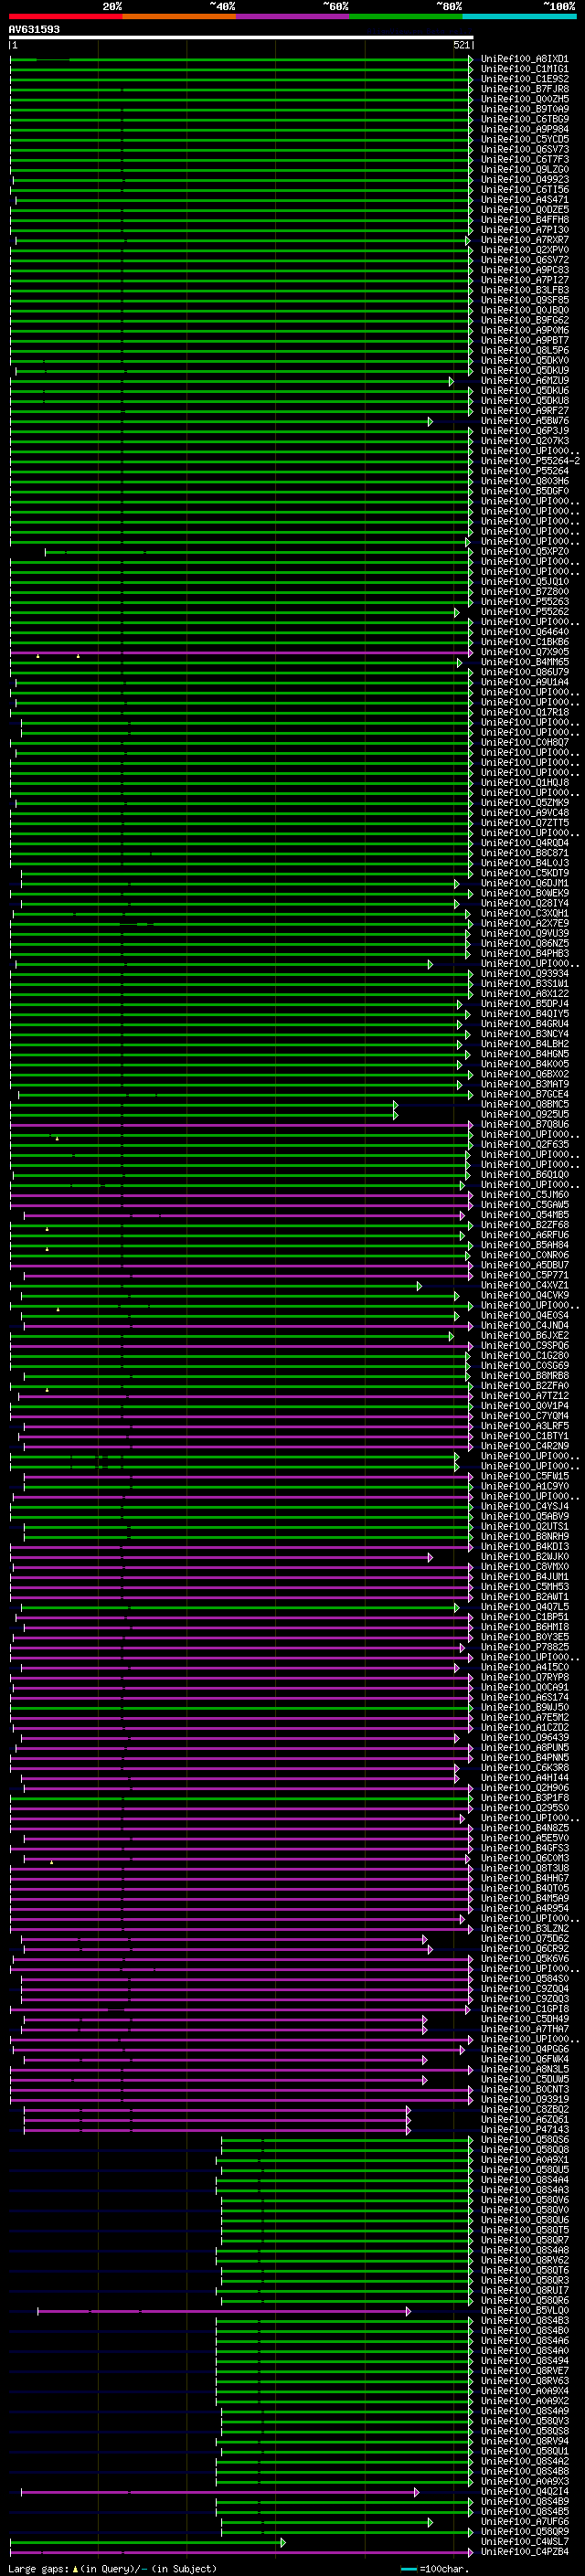Screen dimensions: 585x2576
Task: Select hit UniRef100_C1E9S2
Action: pyautogui.click(x=524, y=79)
